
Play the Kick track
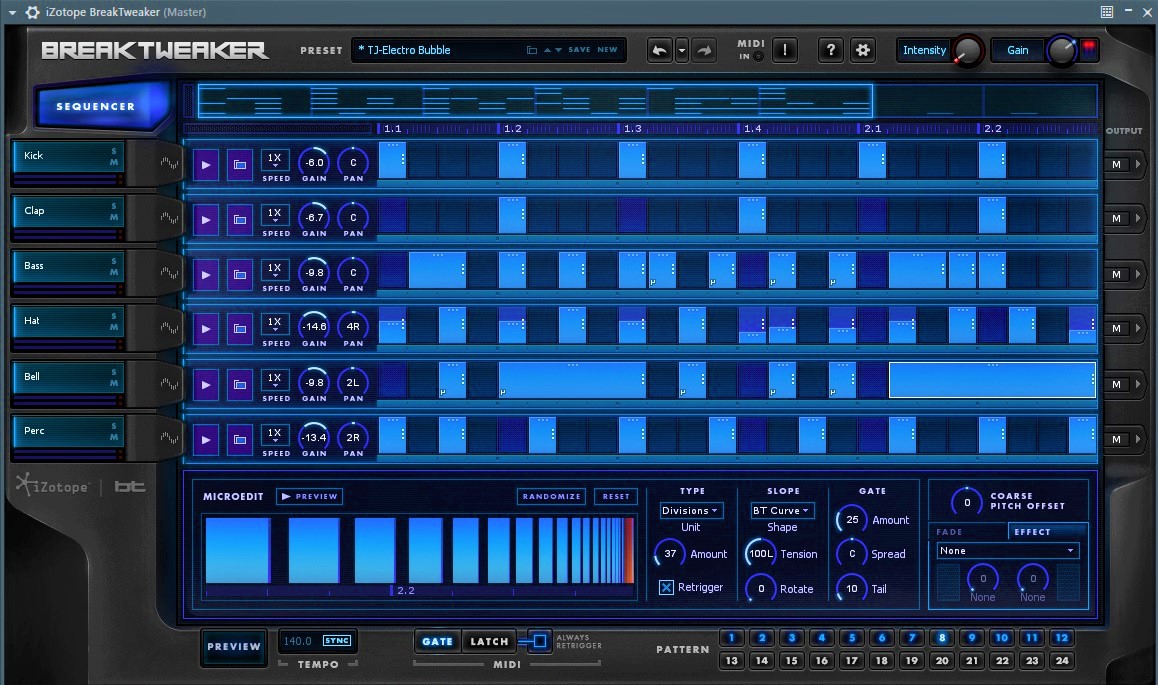tap(206, 164)
